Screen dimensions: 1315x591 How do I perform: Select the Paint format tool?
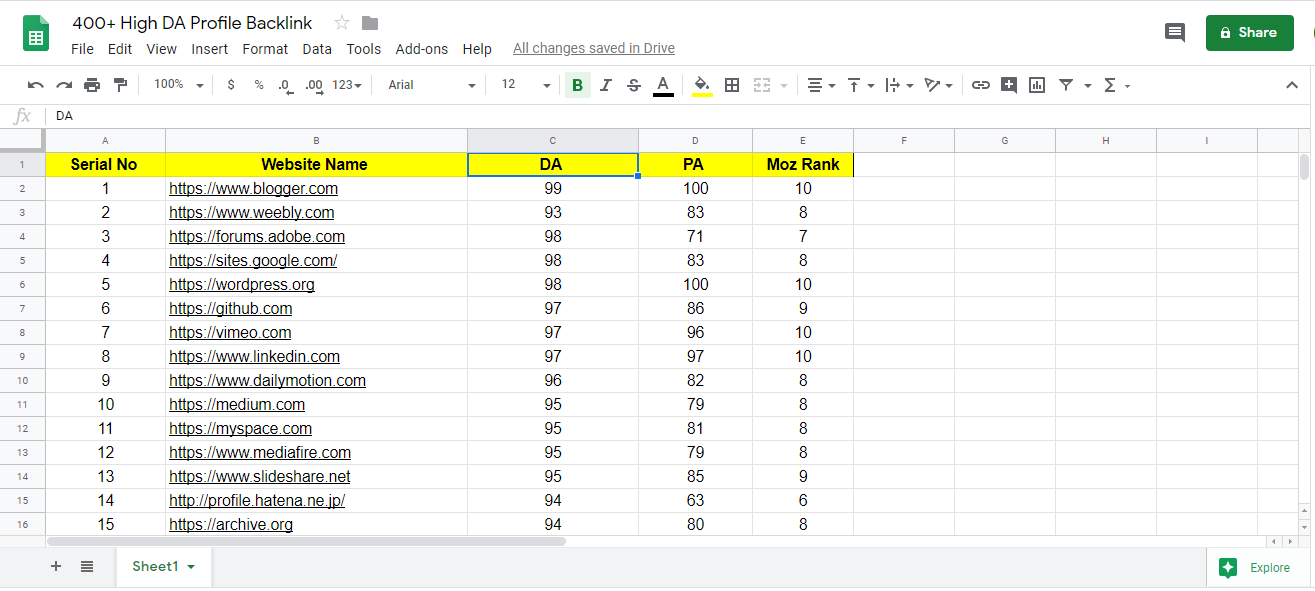pyautogui.click(x=119, y=84)
